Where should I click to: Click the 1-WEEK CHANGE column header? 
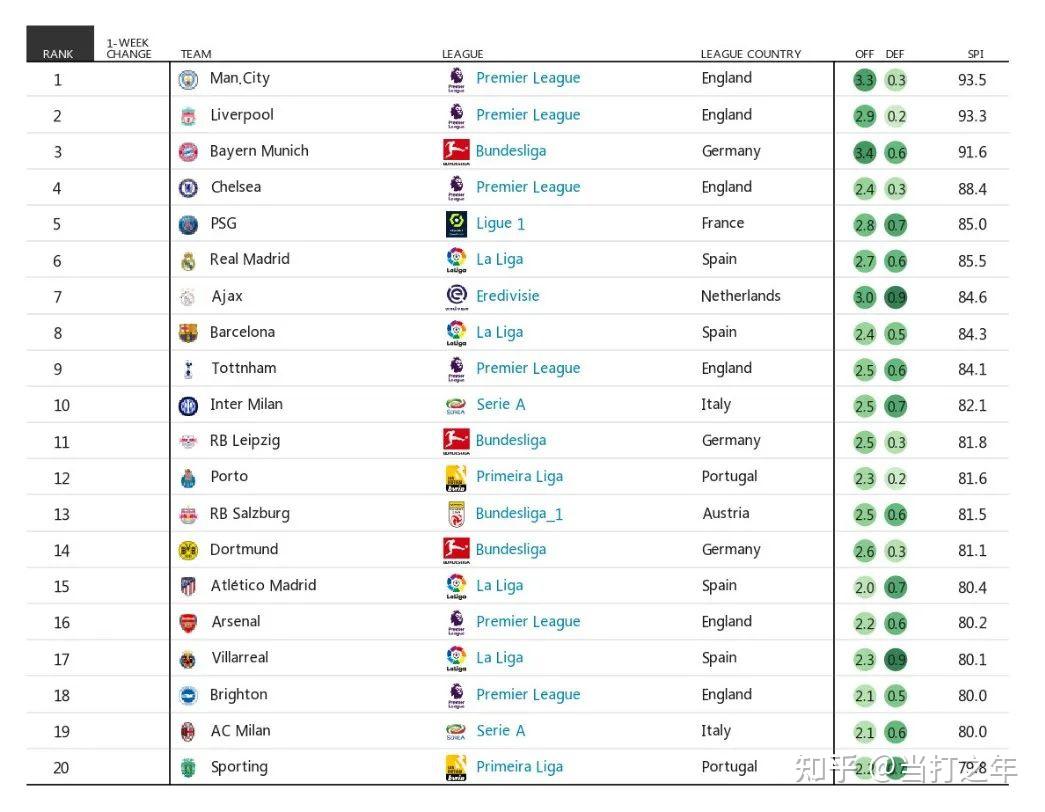coord(129,48)
